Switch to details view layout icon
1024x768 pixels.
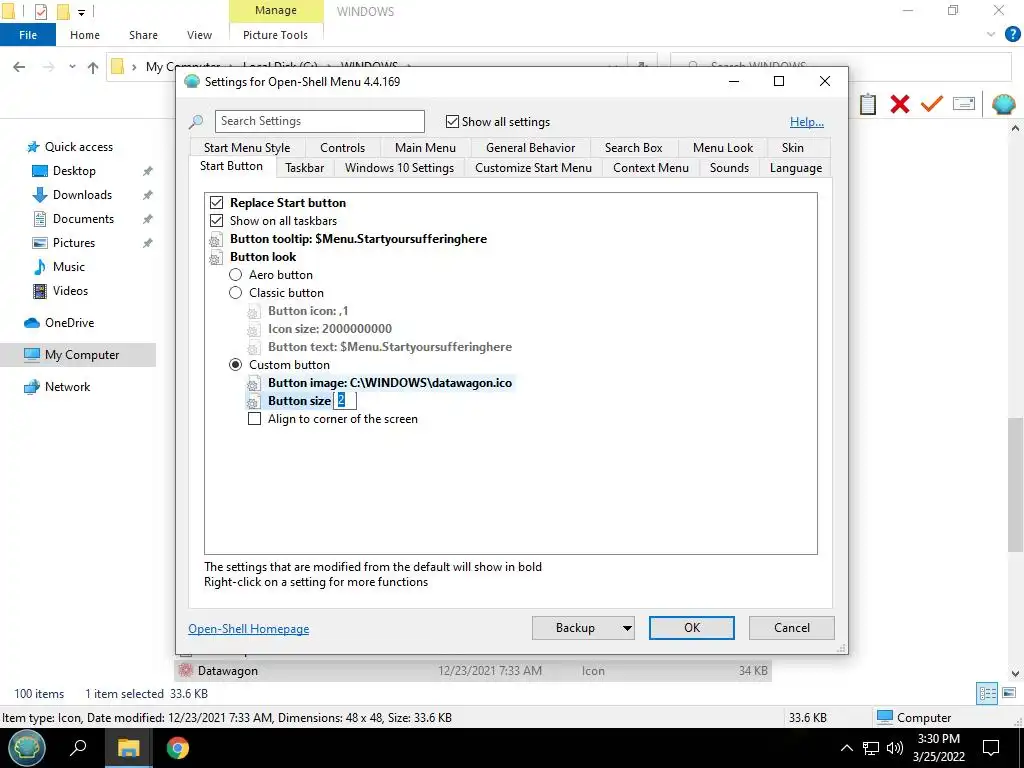[987, 693]
